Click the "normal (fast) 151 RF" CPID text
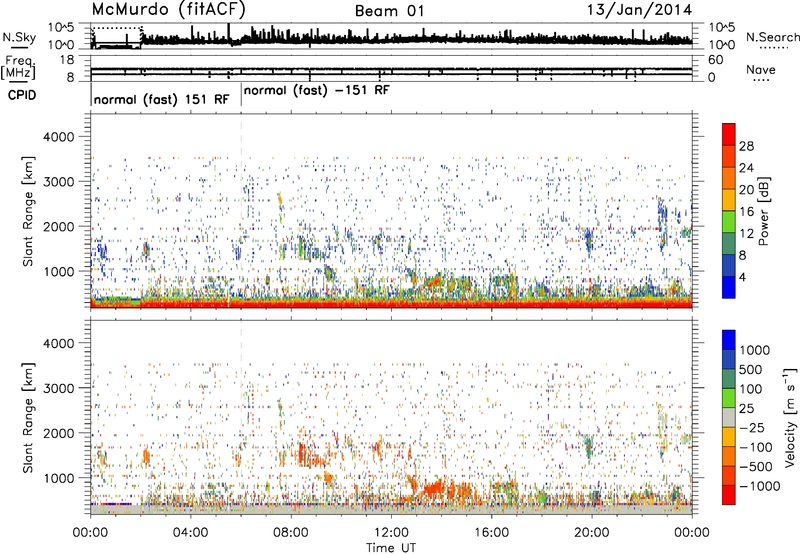Screen dimensions: 800x554 161,99
